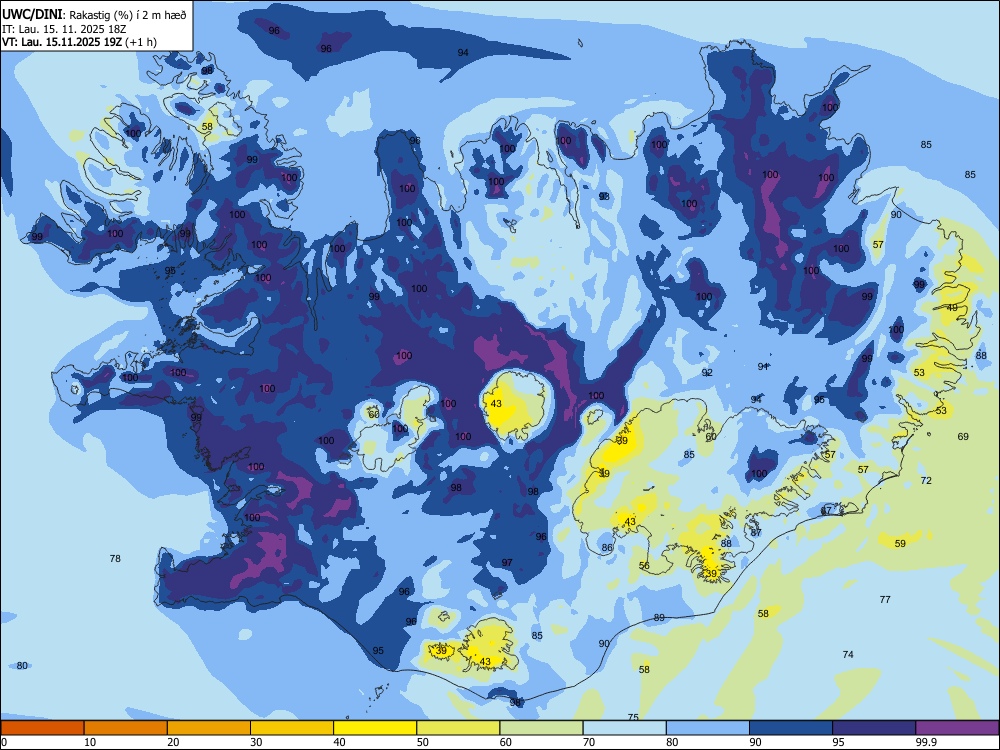Click the legend tick label '10'

click(x=91, y=742)
